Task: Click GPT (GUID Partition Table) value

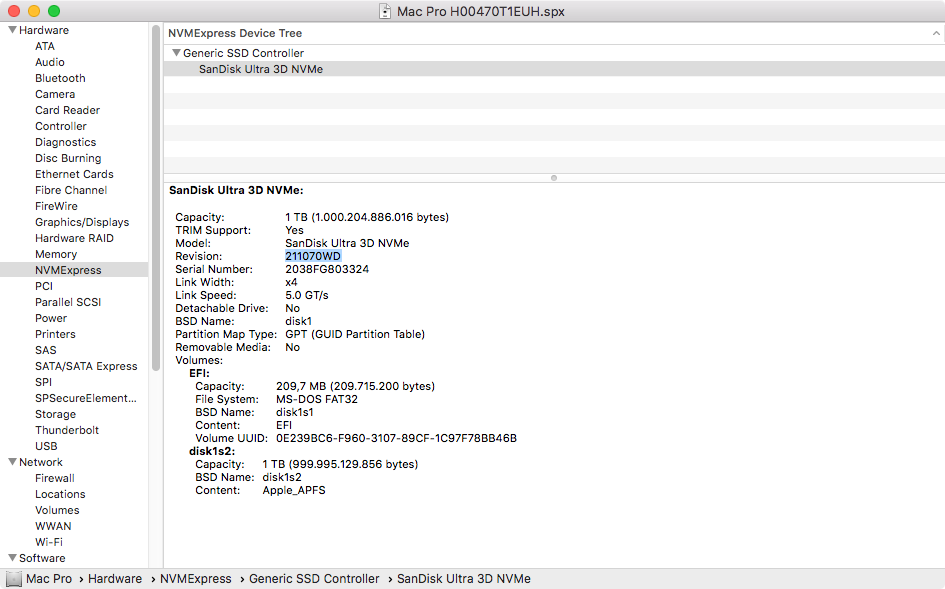Action: [355, 334]
